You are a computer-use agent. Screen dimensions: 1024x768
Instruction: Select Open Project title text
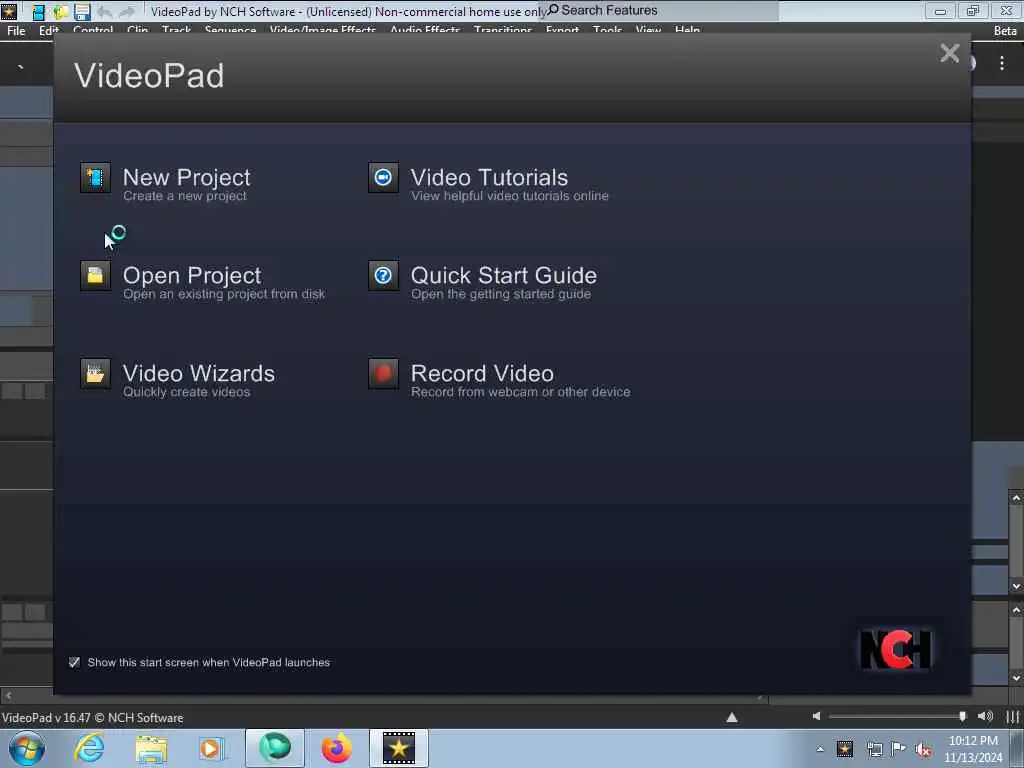(x=192, y=275)
